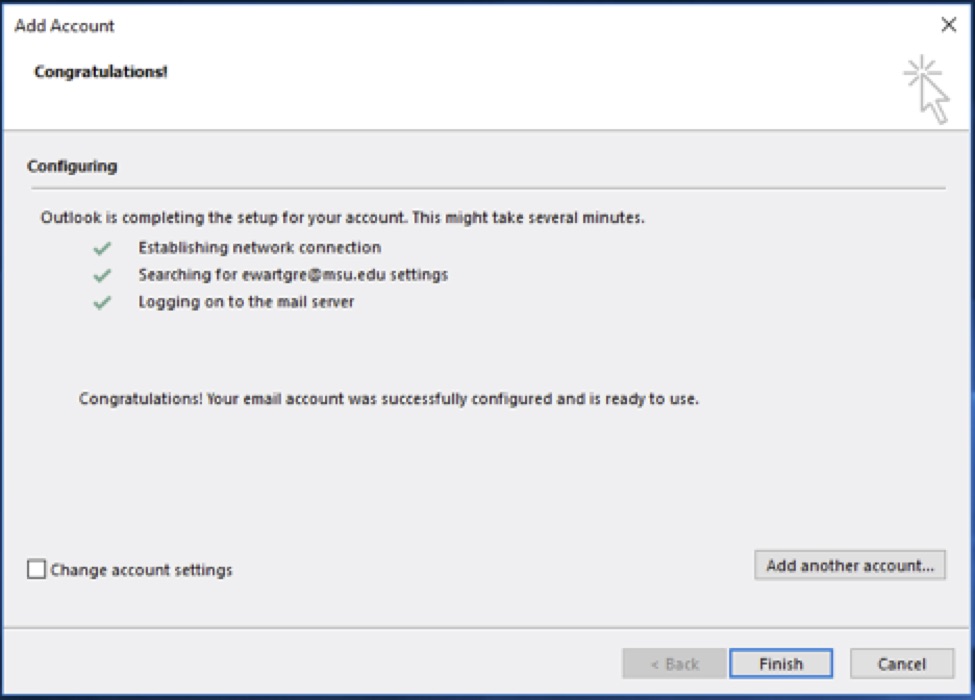This screenshot has height=700, width=975.
Task: Click the checkmark next to Searching for settings
Action: click(101, 275)
